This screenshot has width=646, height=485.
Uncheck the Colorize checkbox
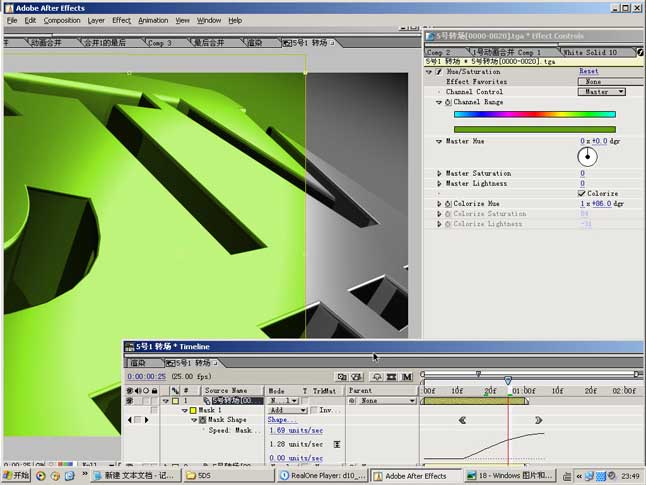click(x=581, y=193)
